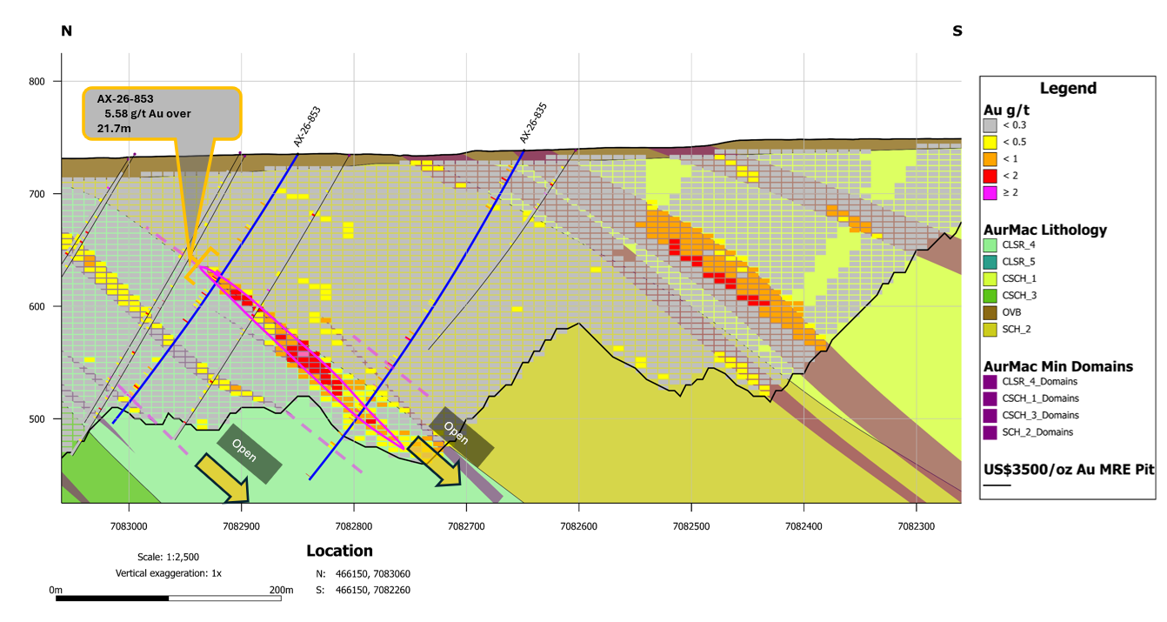This screenshot has height=622, width=1167.
Task: Click the left yellow down-right arrow
Action: (222, 478)
